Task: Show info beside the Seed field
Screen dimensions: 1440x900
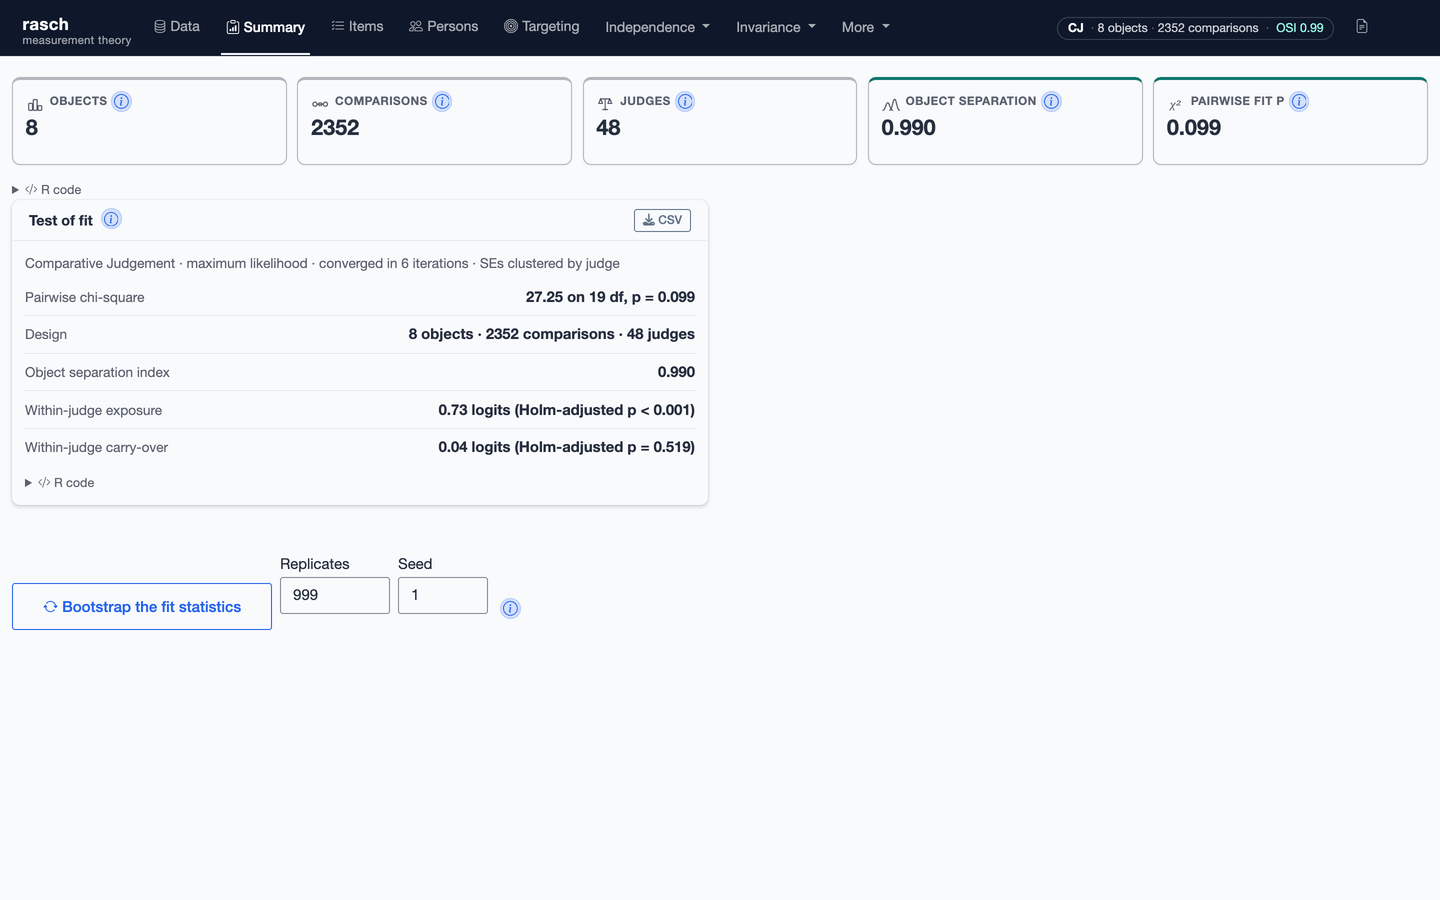Action: coord(510,608)
